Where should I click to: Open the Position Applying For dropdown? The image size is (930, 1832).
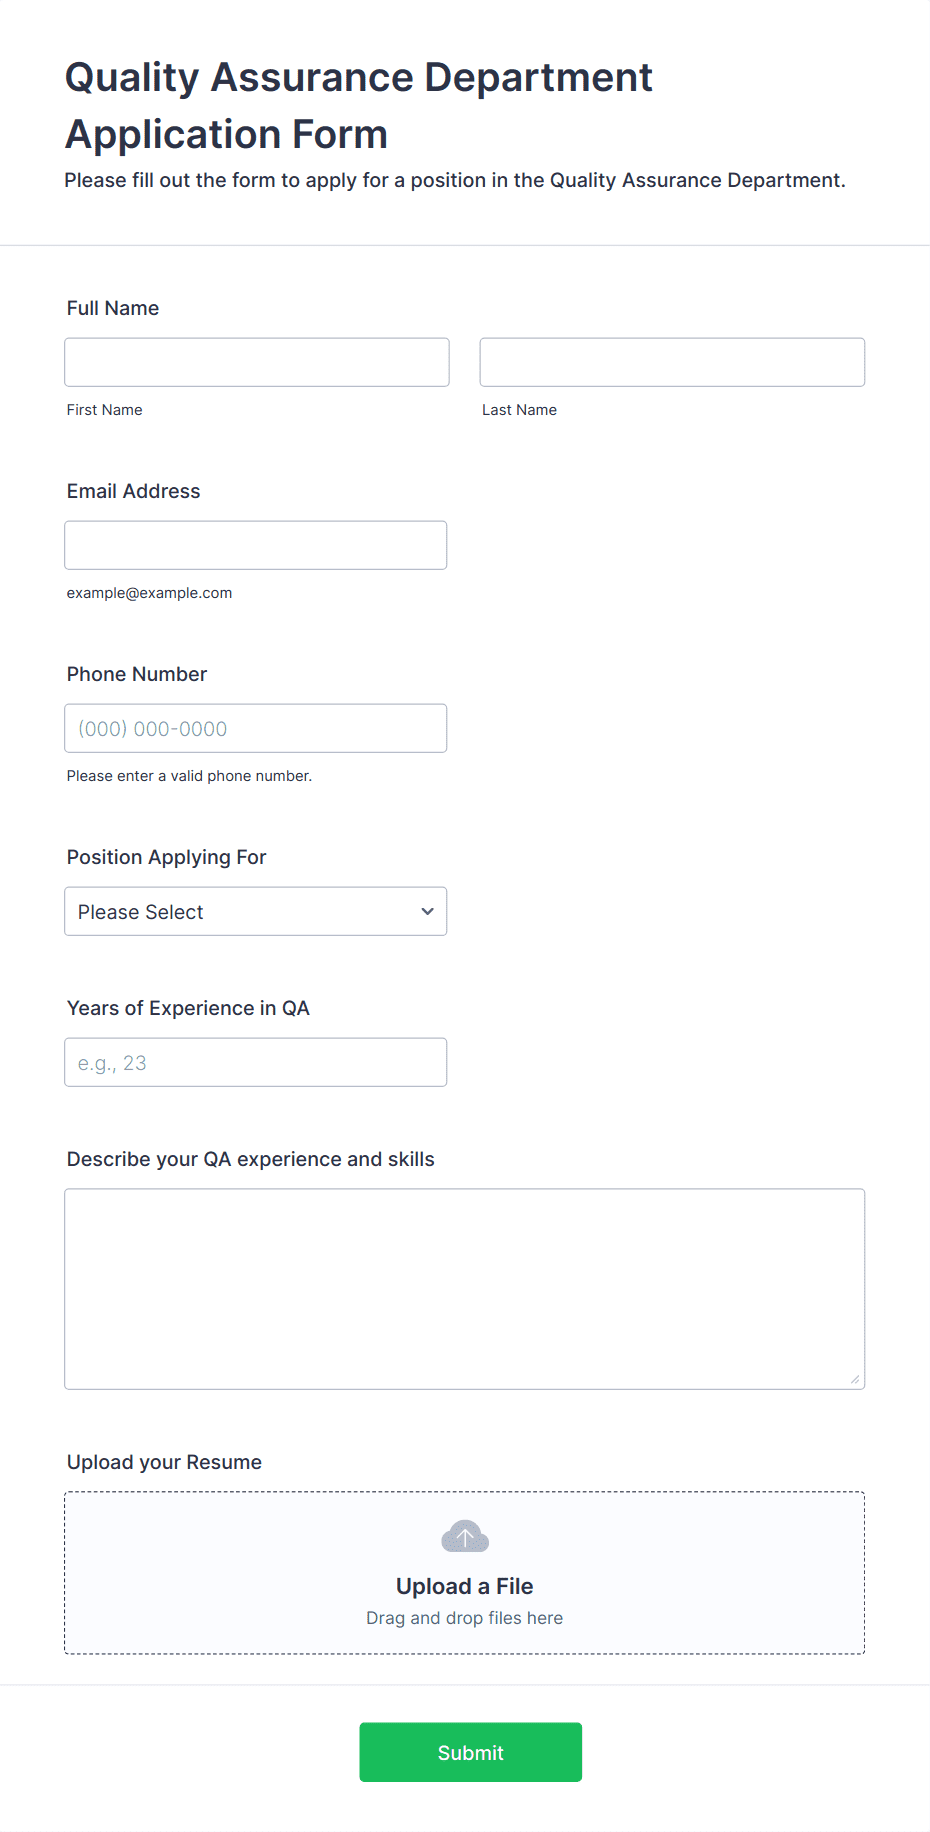point(256,911)
